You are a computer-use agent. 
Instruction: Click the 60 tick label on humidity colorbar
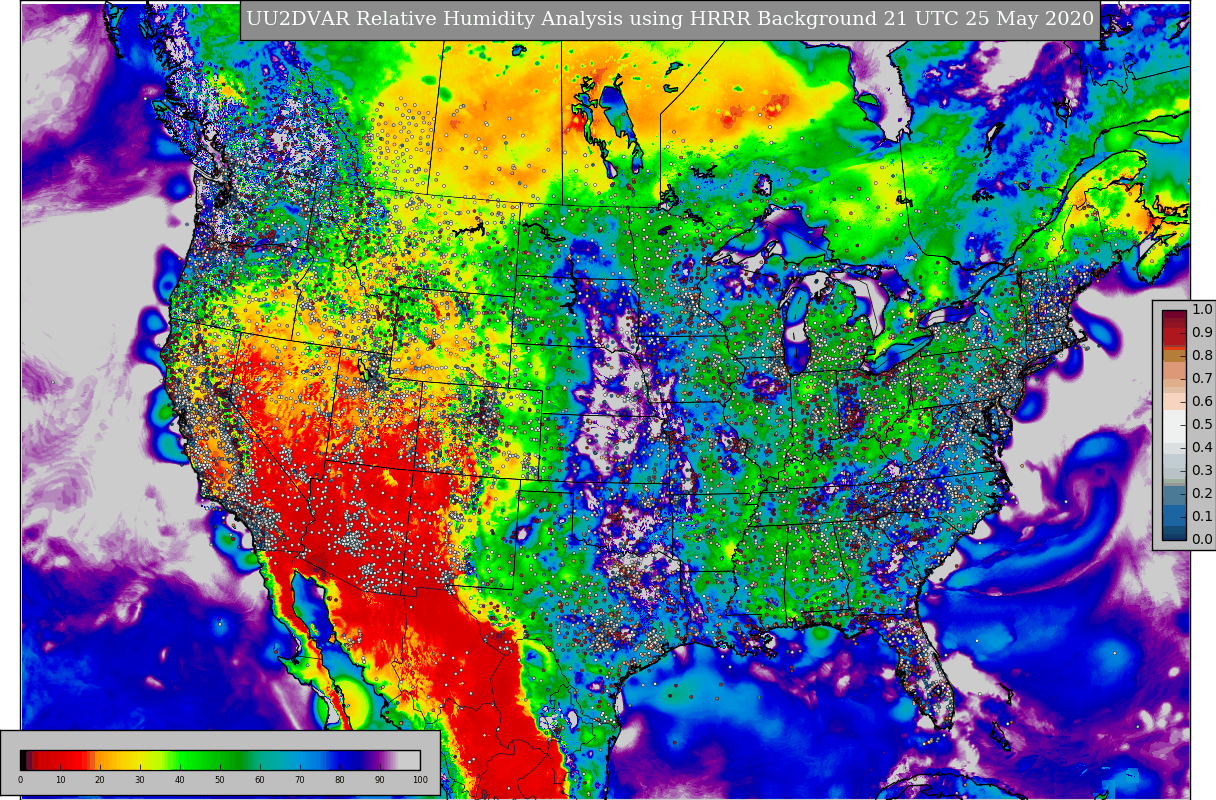(x=260, y=779)
